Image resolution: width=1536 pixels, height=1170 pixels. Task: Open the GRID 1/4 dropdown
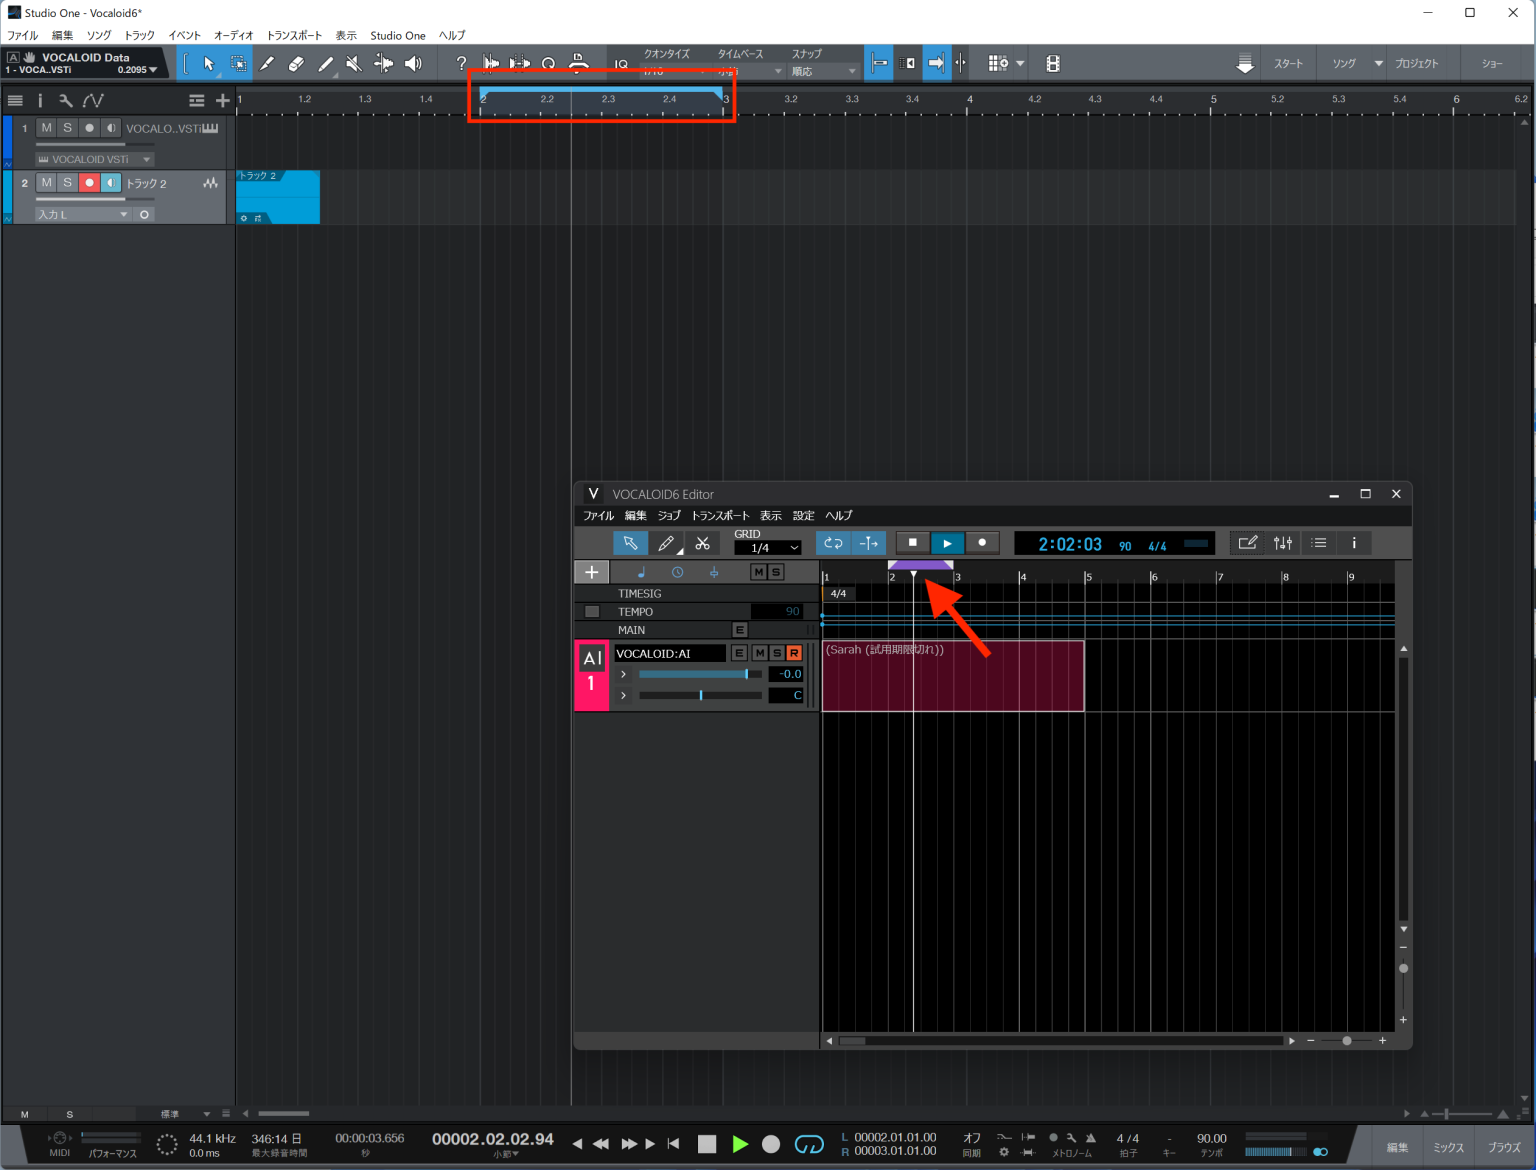coord(767,547)
